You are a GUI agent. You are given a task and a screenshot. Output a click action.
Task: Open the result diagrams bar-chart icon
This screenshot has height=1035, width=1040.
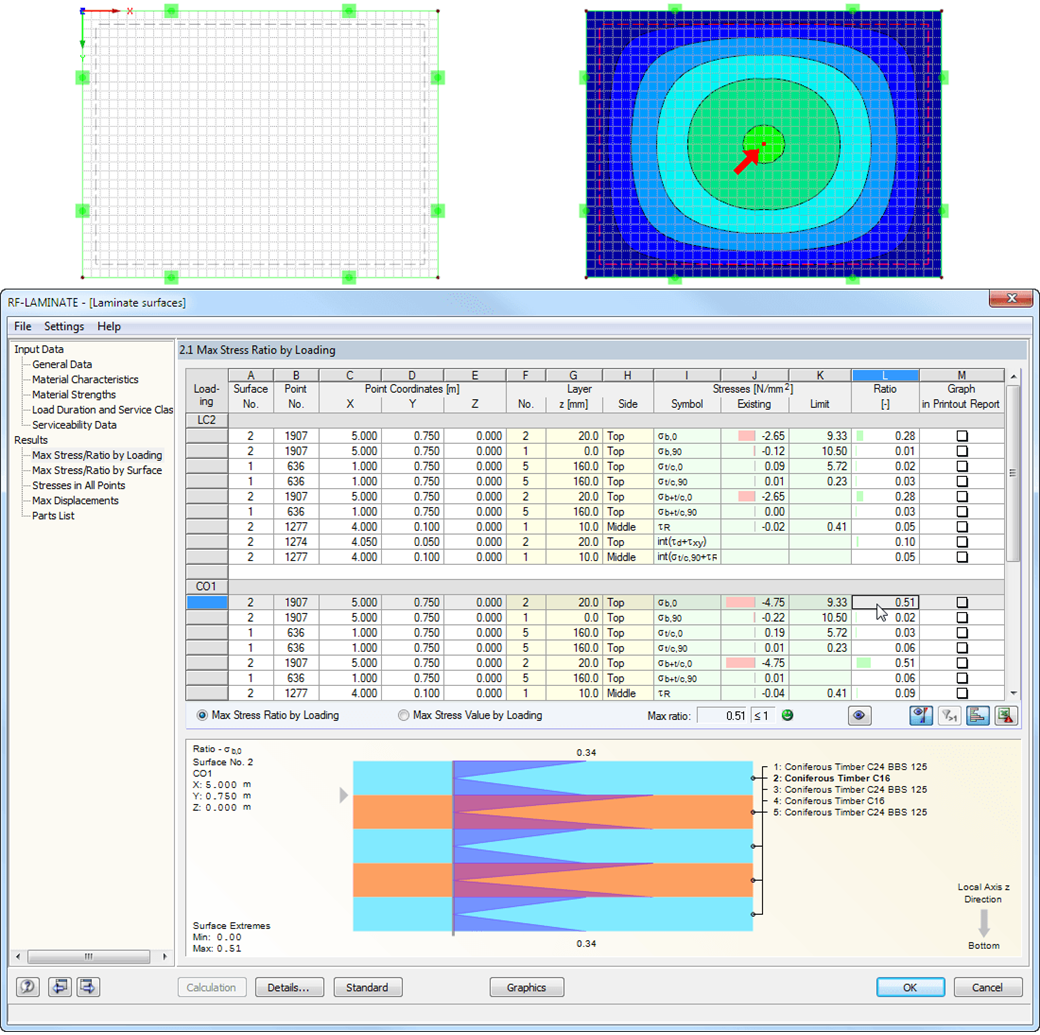pyautogui.click(x=977, y=715)
